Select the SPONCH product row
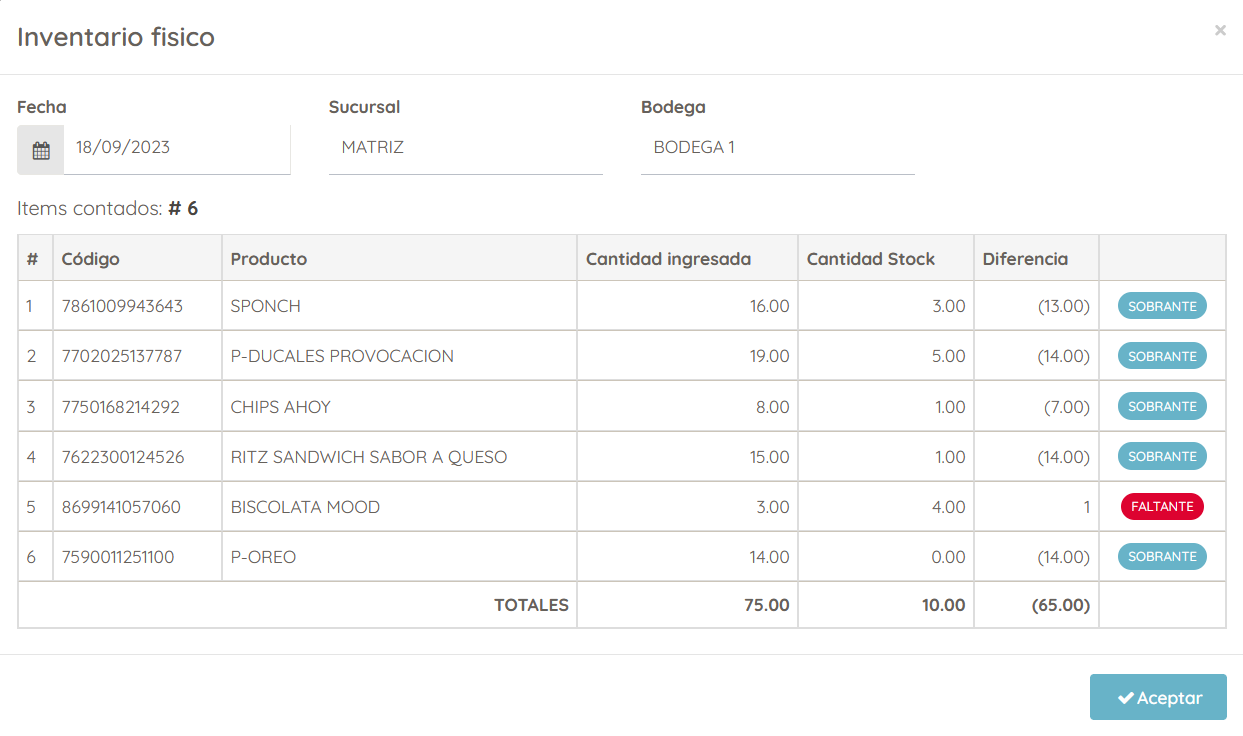 622,306
